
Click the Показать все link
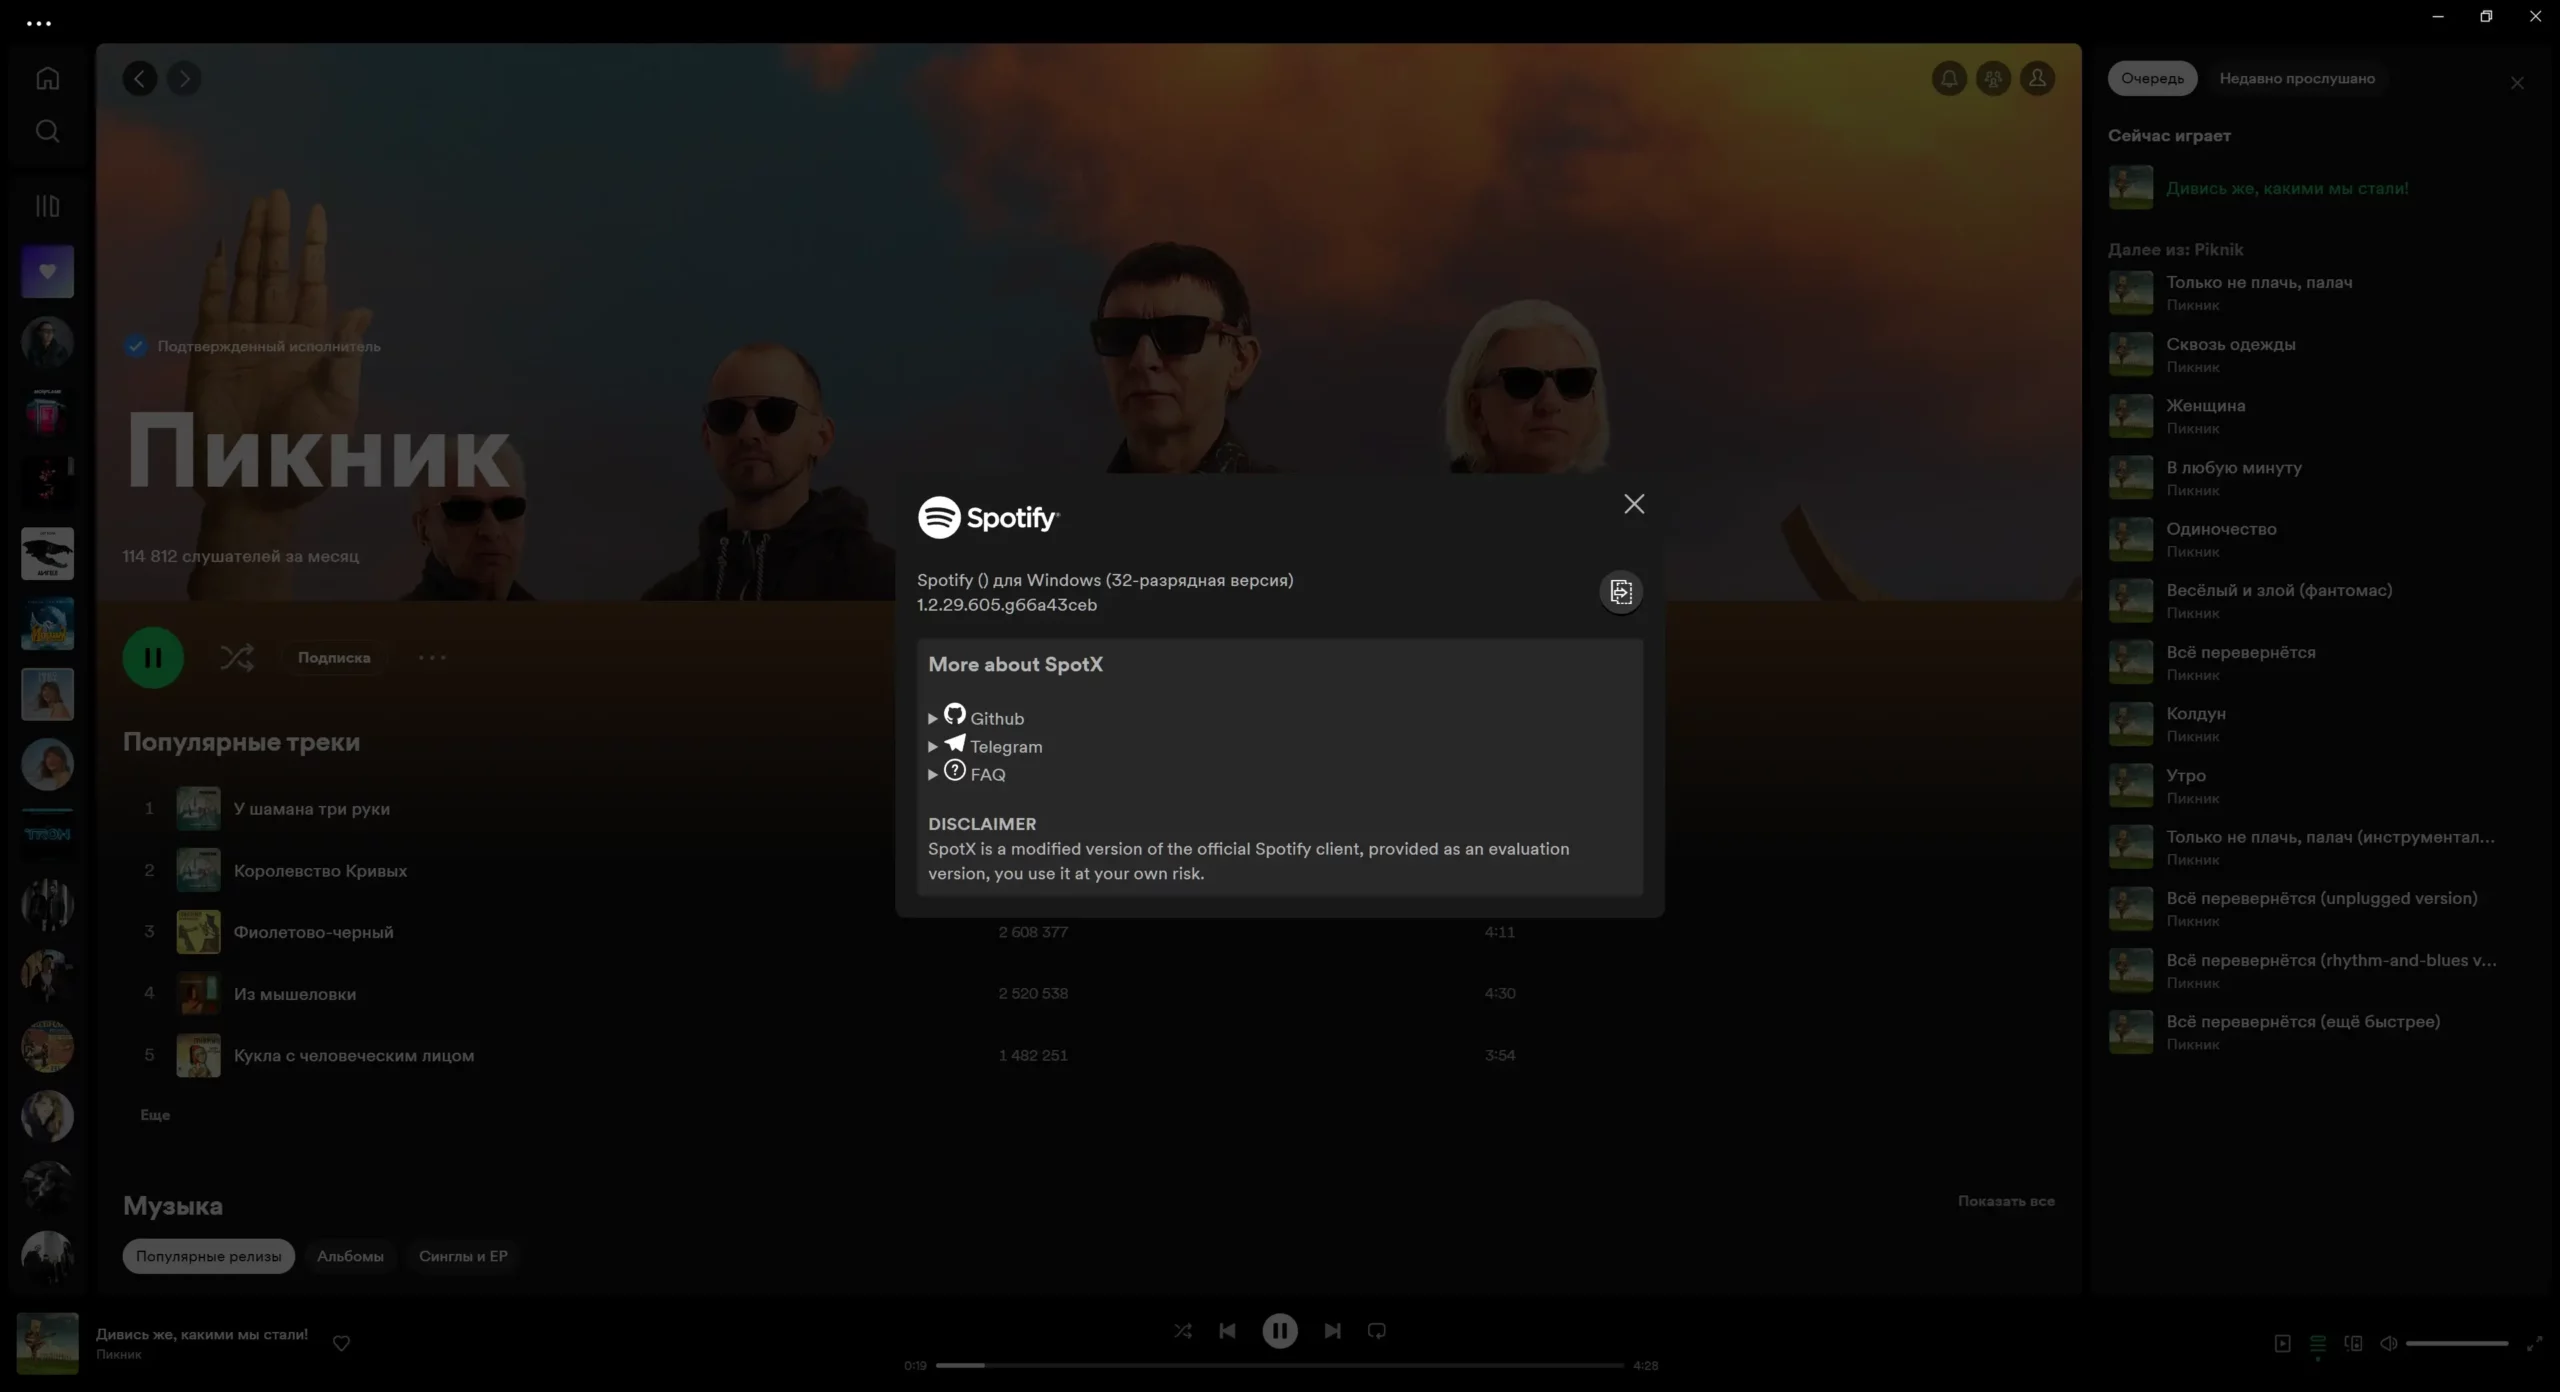2005,1201
